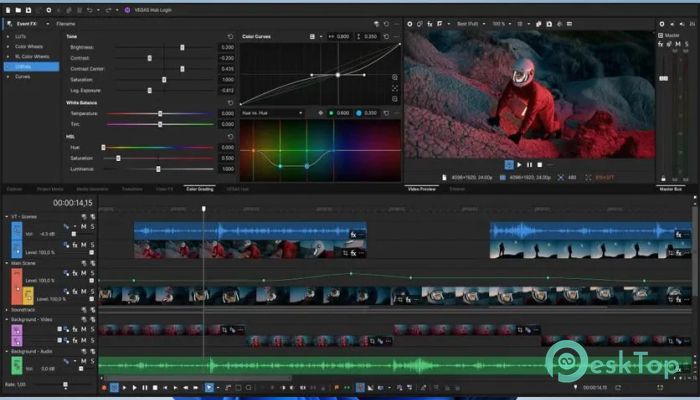Open the Event FX dropdown
700x400 pixels.
point(47,24)
